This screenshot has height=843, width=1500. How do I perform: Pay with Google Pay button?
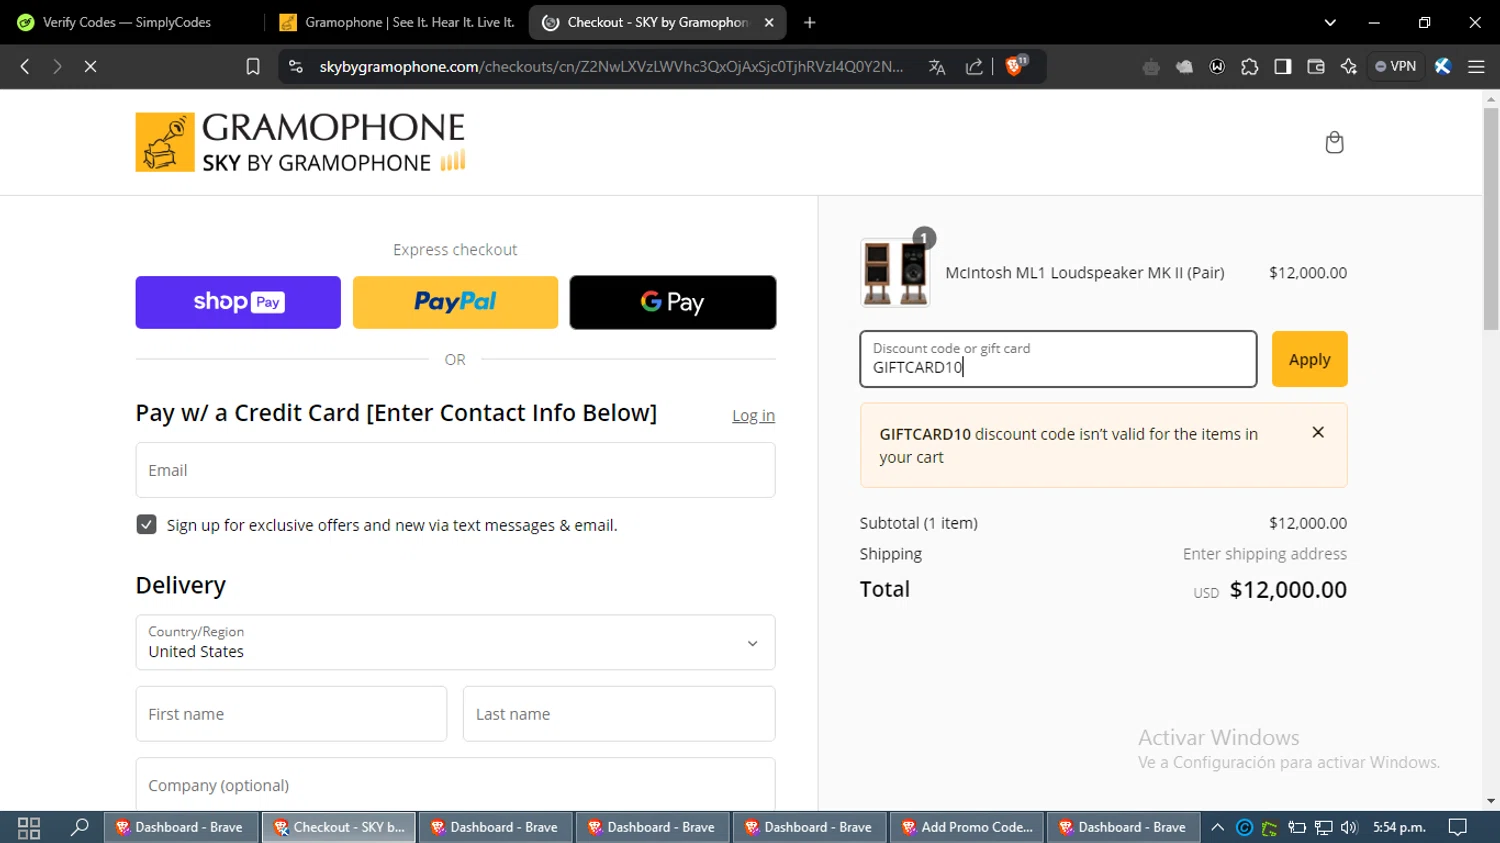coord(673,302)
